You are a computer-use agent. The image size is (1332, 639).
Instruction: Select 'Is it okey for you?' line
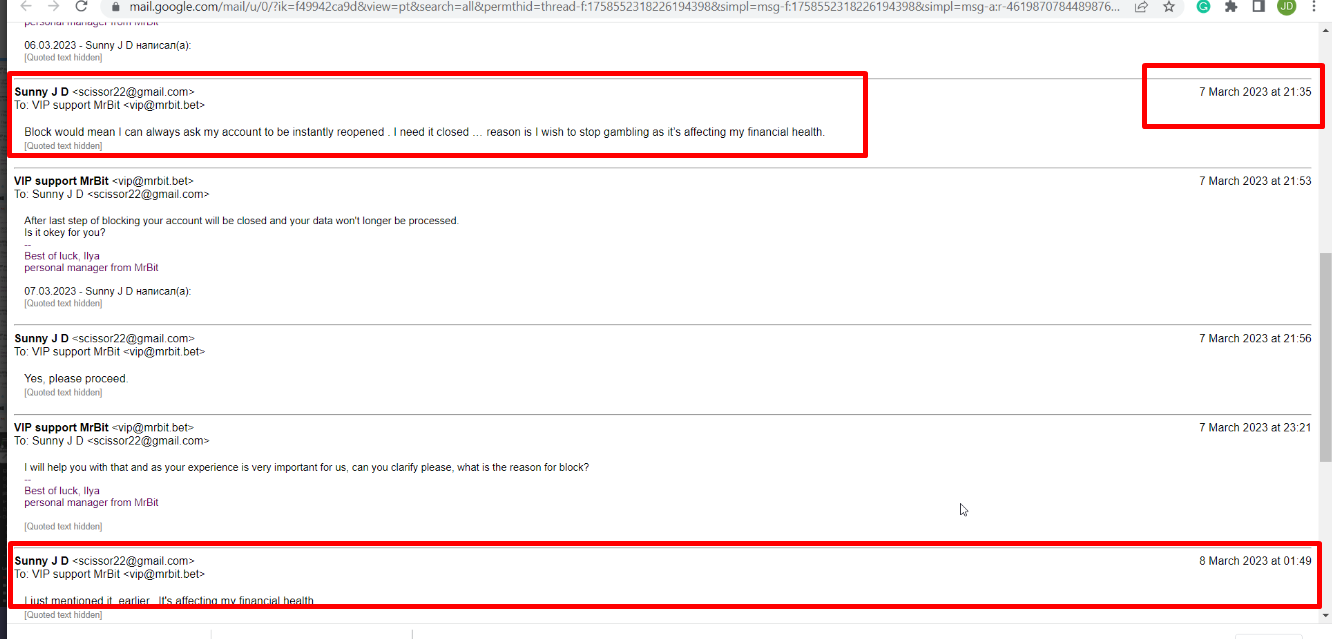pyautogui.click(x=65, y=233)
